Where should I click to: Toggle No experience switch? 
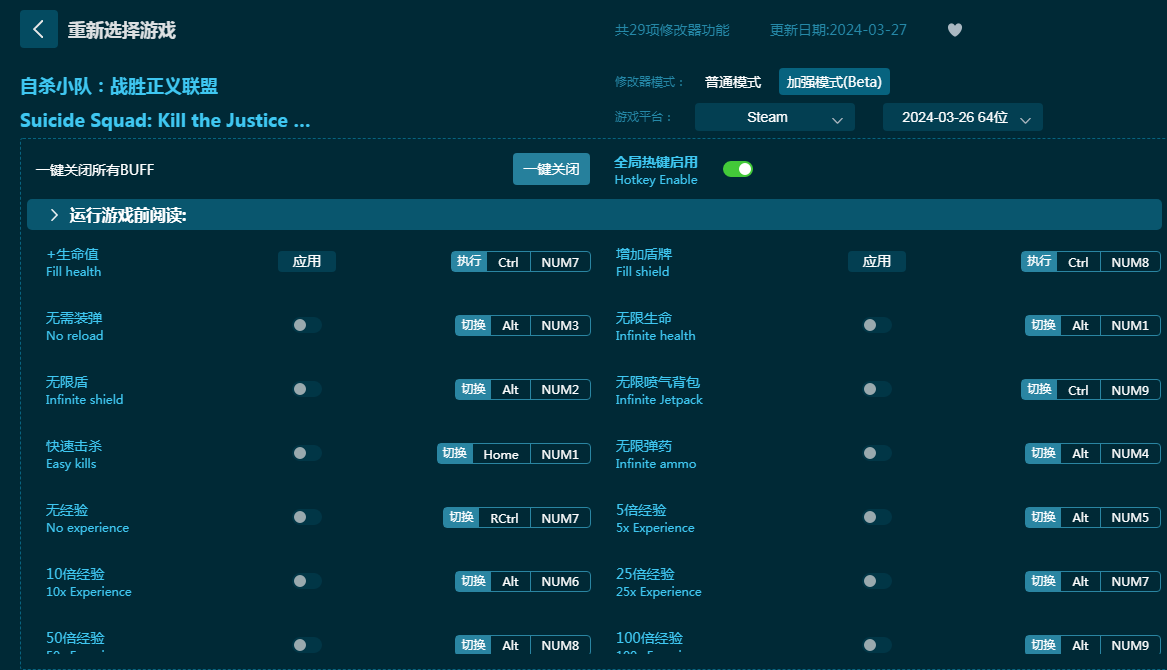coord(307,517)
